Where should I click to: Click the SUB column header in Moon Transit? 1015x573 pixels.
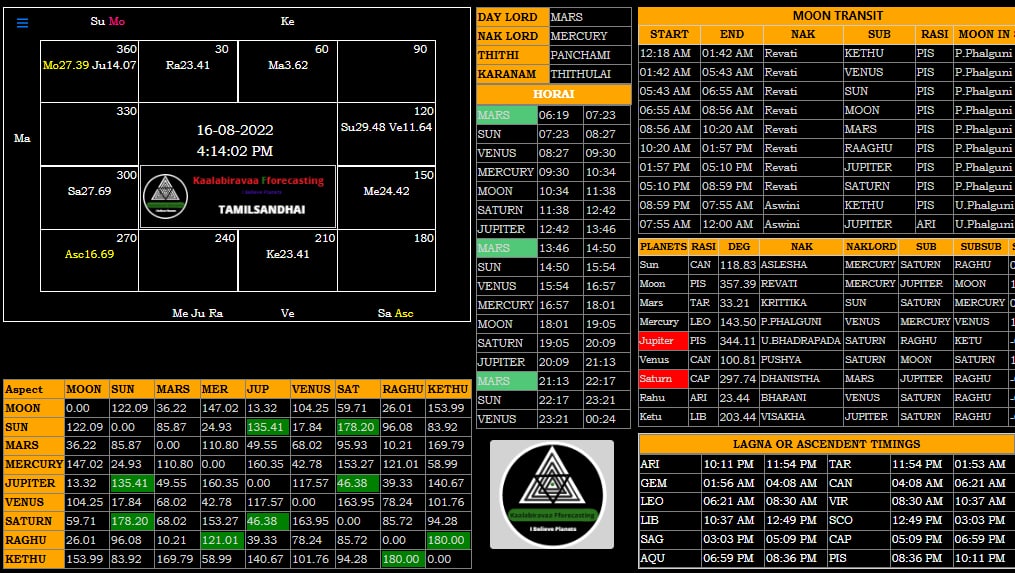pyautogui.click(x=878, y=34)
